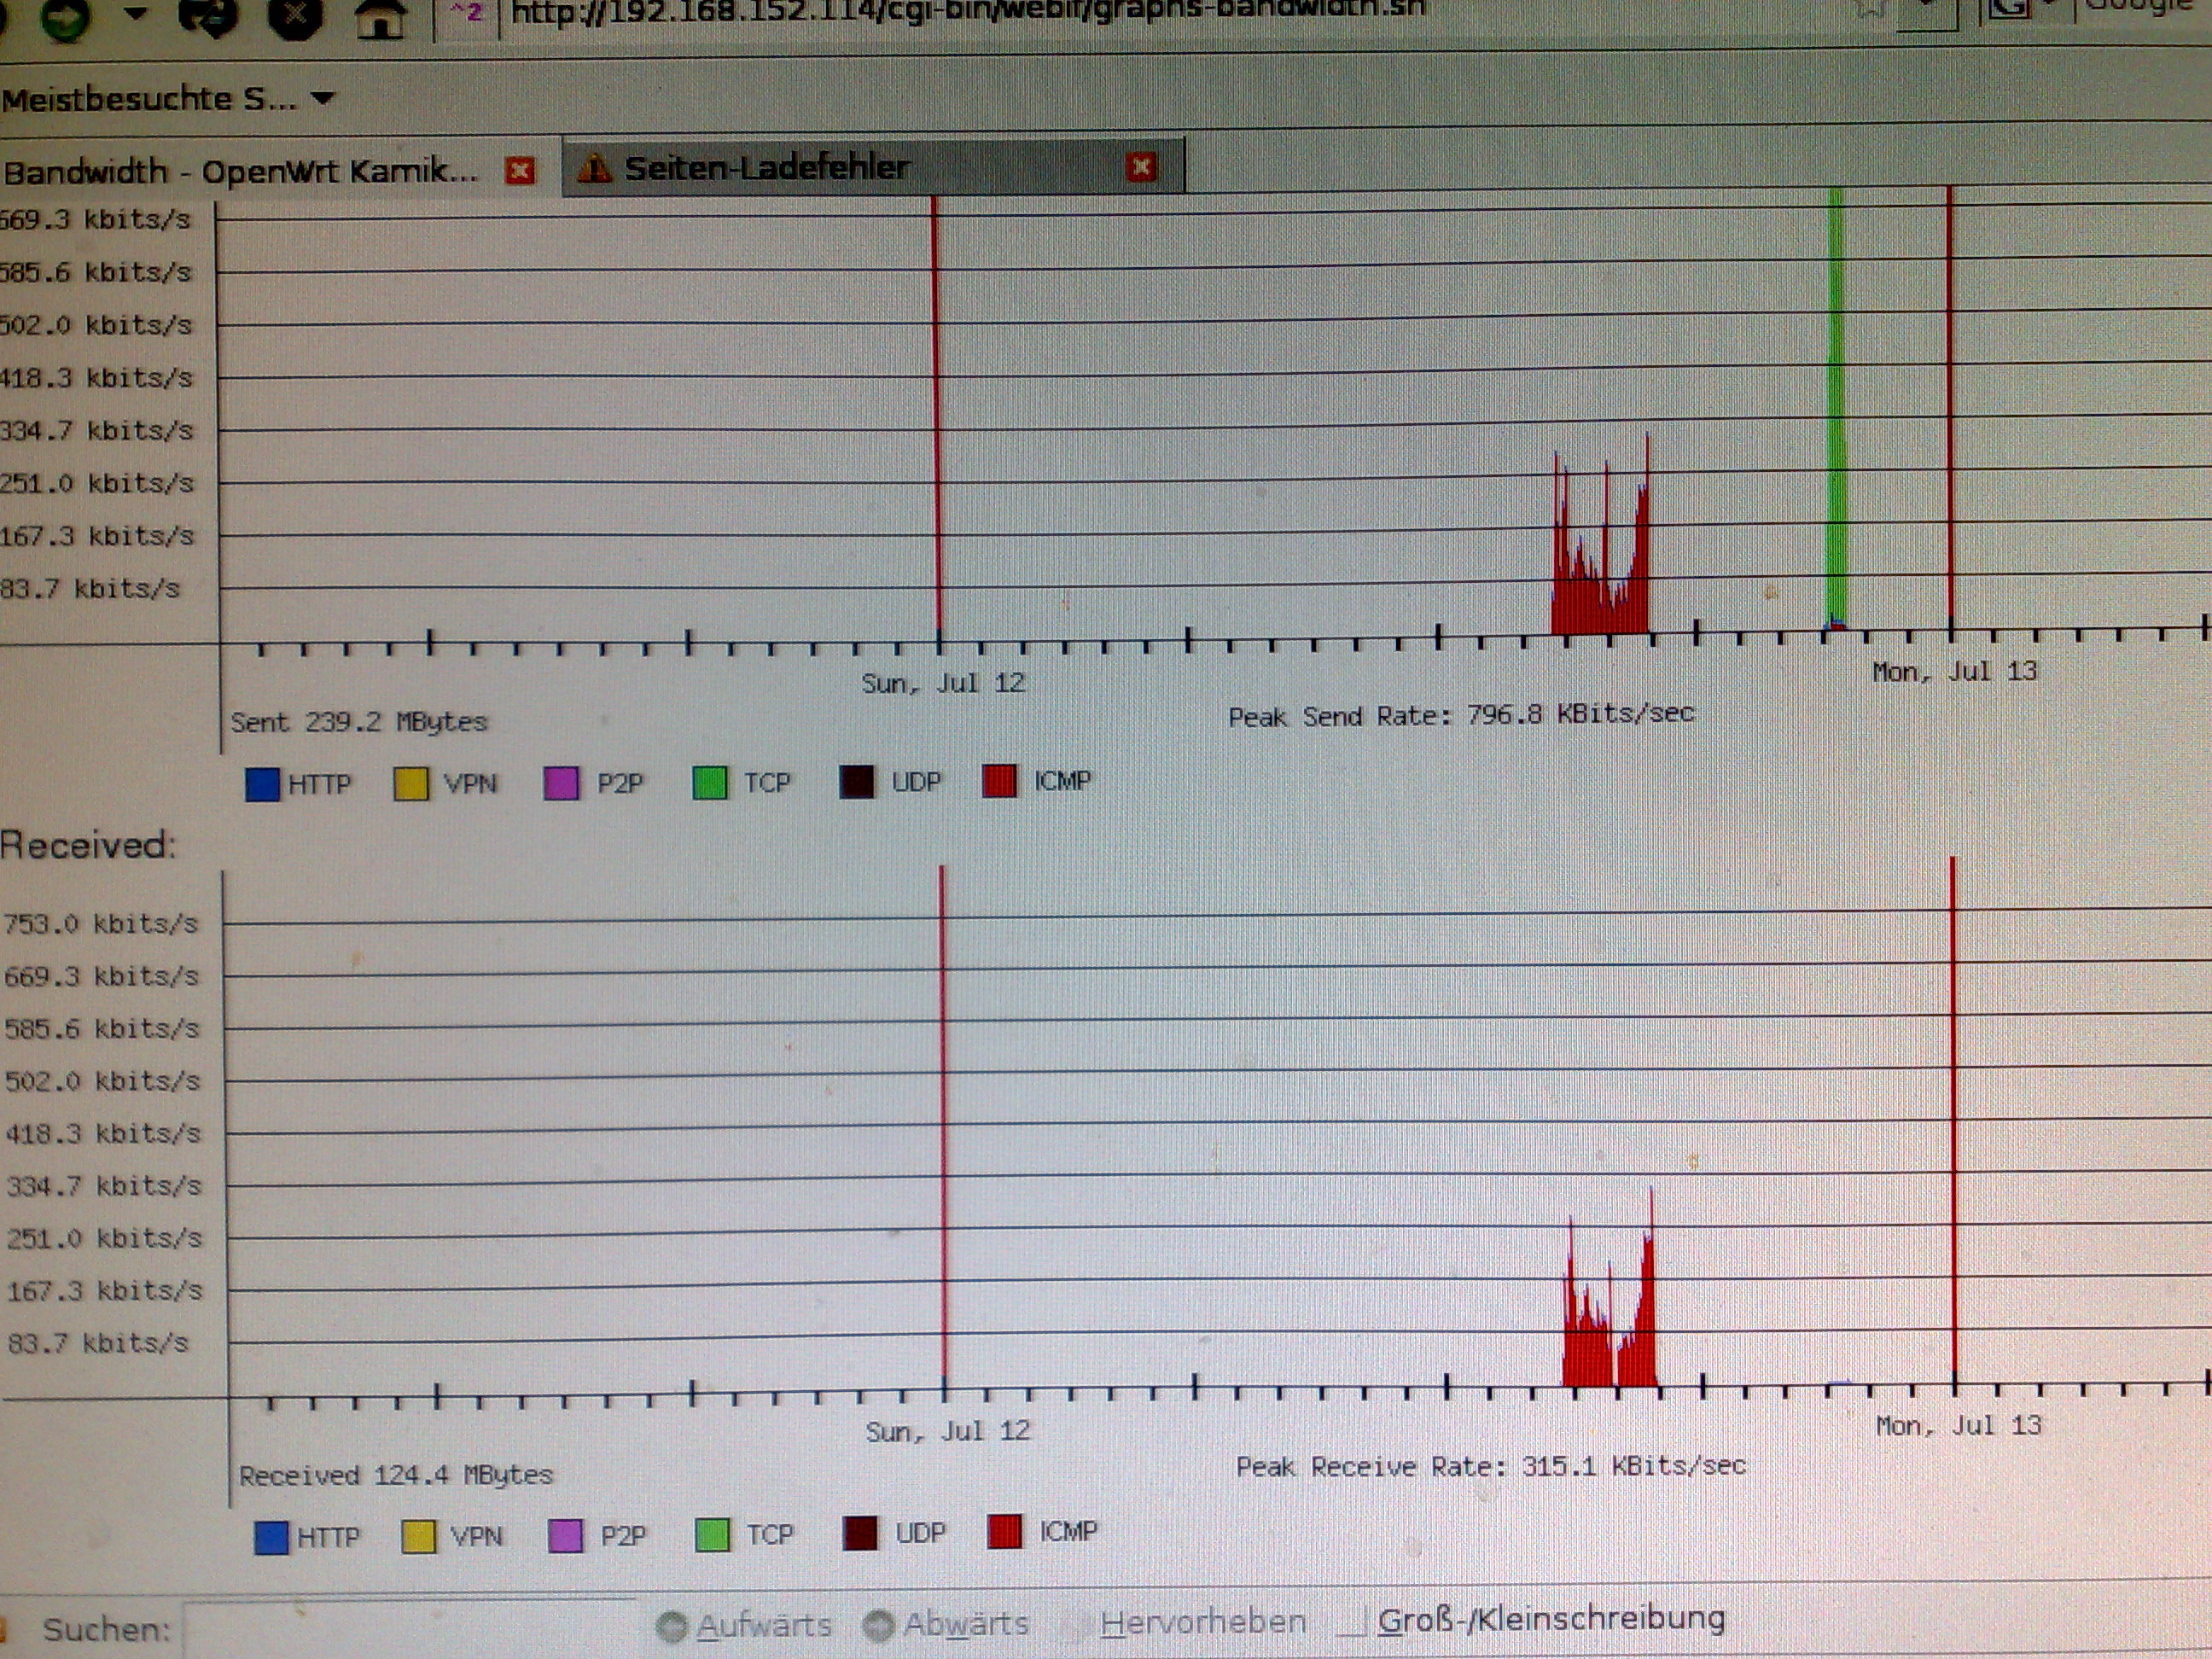Open history dropdown next to forward arrow
The height and width of the screenshot is (1659, 2212).
pos(136,12)
